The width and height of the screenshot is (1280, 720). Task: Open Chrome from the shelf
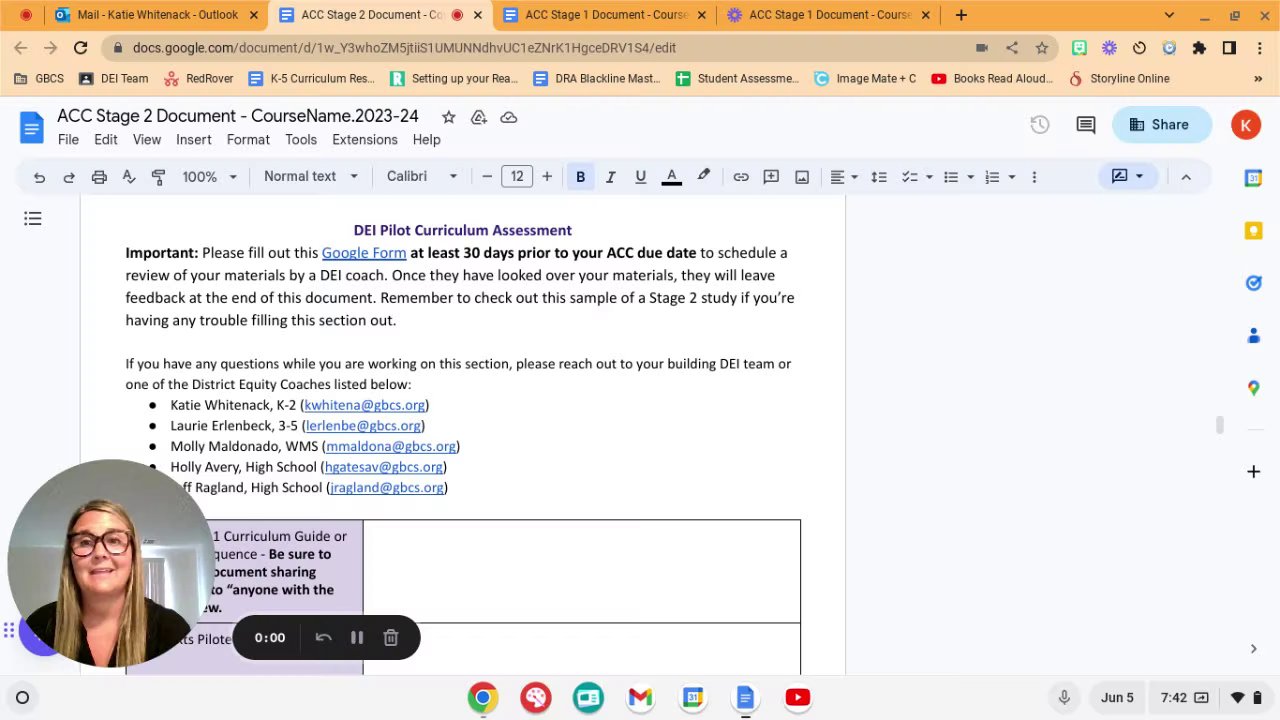click(x=482, y=698)
